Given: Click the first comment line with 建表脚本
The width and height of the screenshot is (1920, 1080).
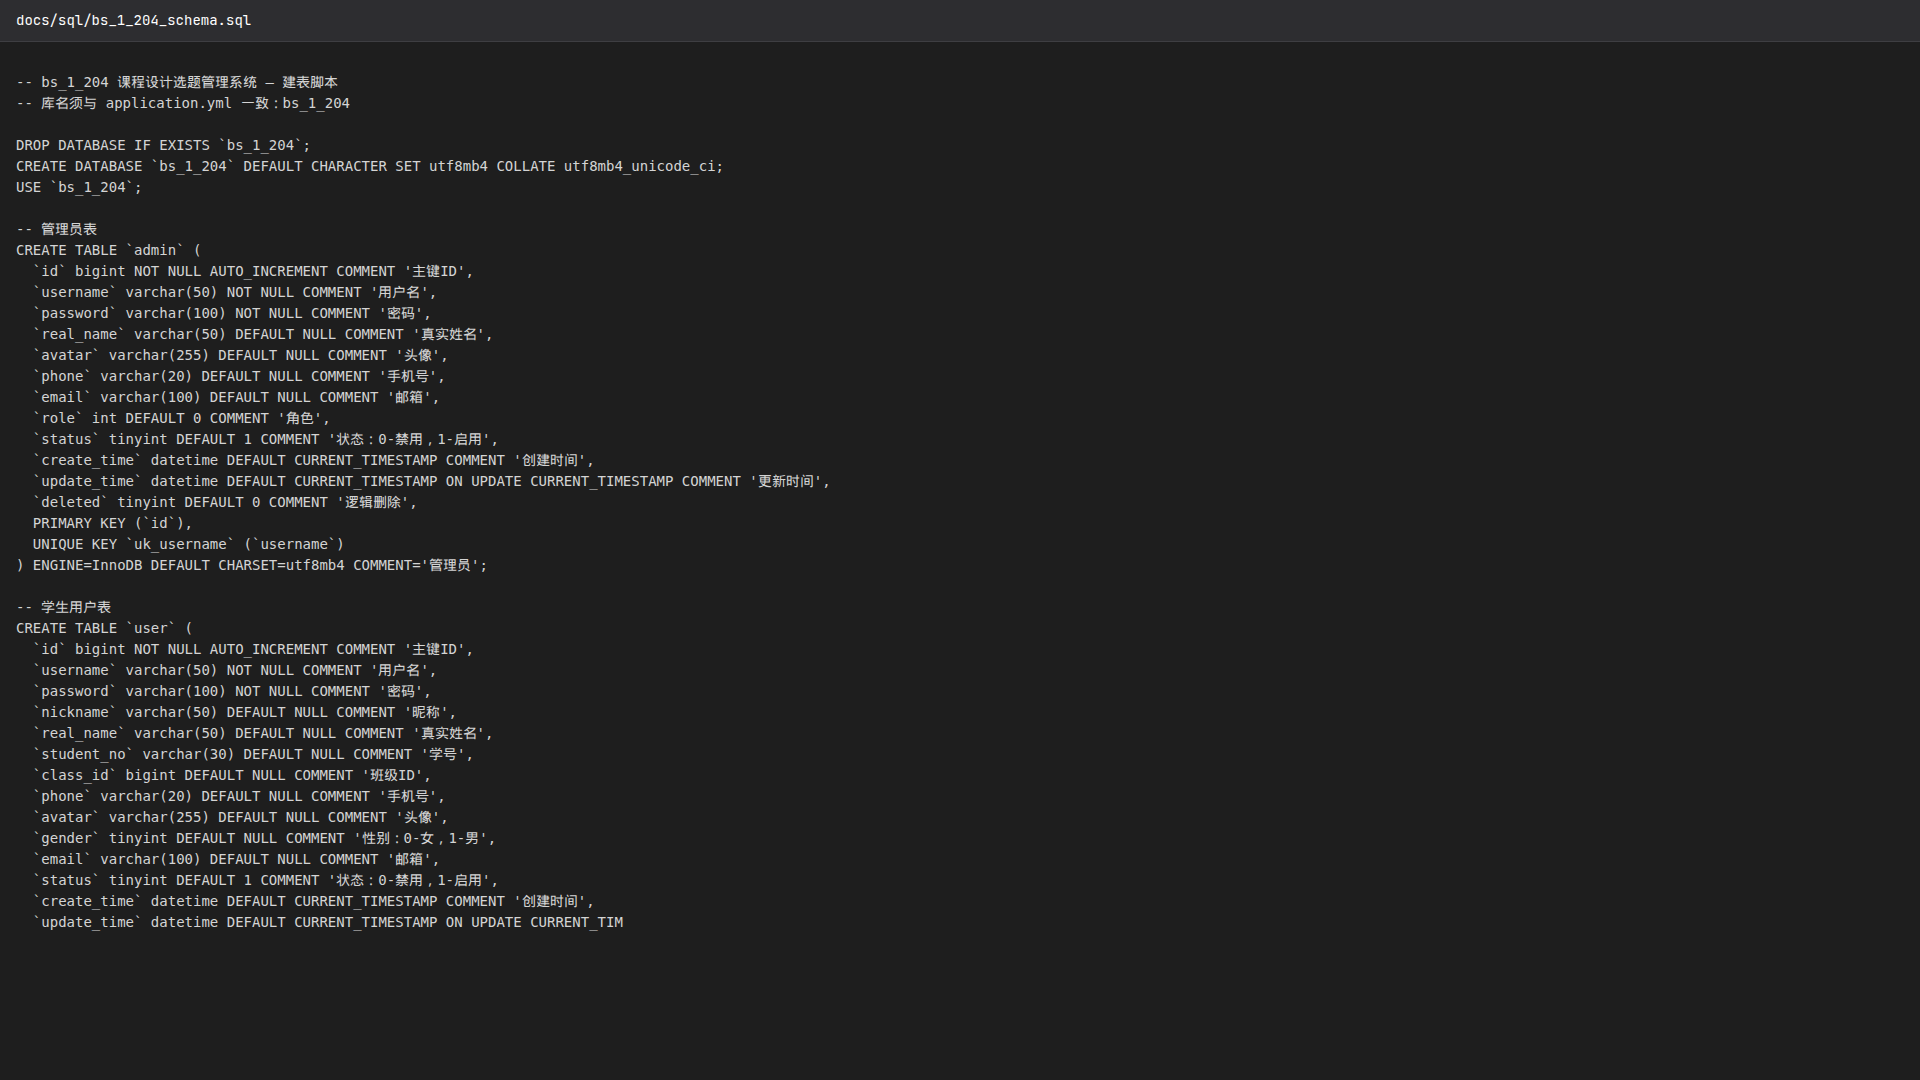Looking at the screenshot, I should click(x=177, y=82).
